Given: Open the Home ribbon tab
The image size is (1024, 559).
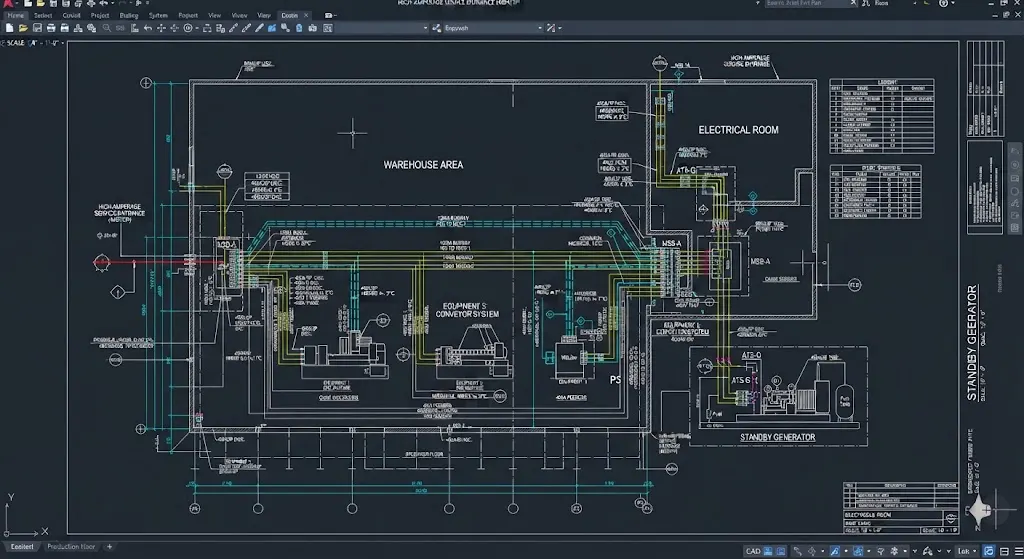Looking at the screenshot, I should 16,15.
